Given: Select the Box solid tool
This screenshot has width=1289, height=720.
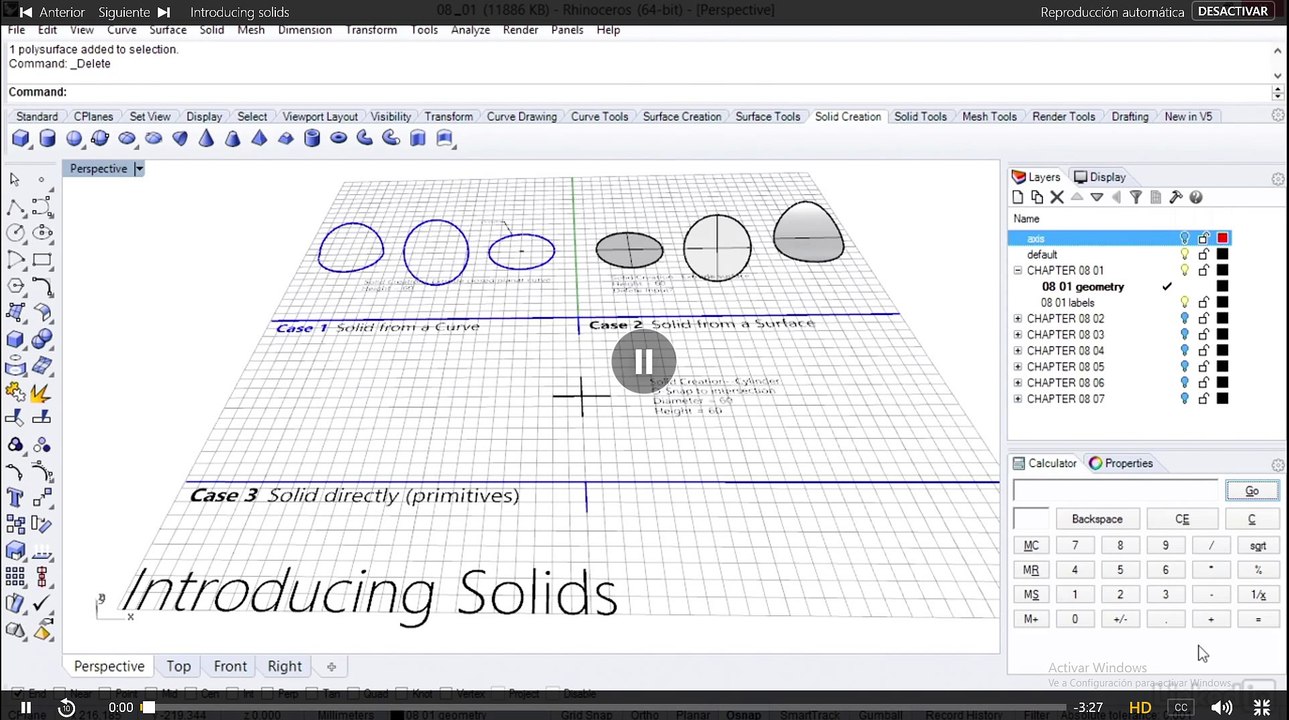Looking at the screenshot, I should click(20, 138).
